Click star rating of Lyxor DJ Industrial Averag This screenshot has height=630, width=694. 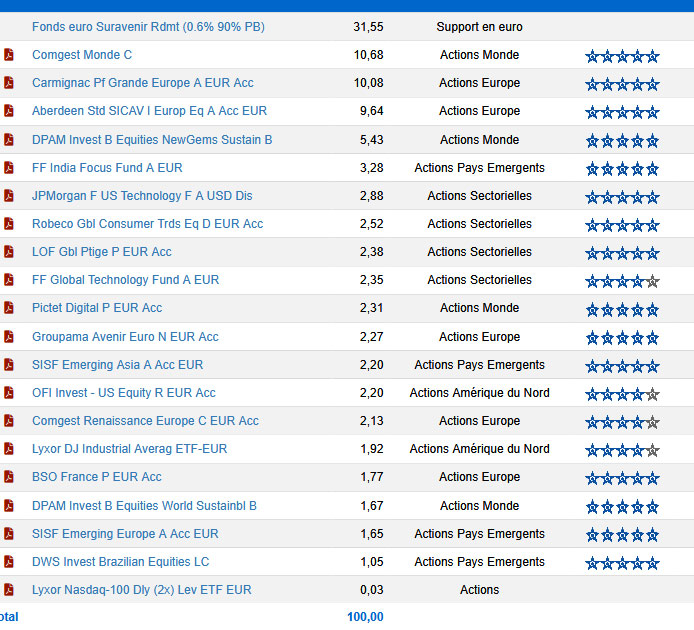[x=622, y=450]
